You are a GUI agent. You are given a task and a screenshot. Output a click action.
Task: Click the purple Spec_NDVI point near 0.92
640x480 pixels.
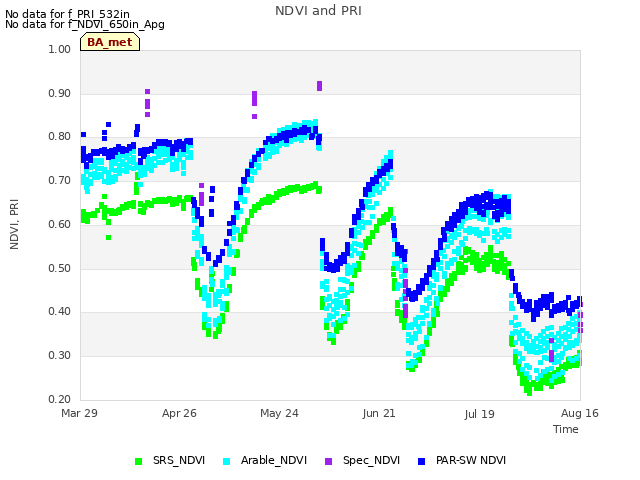pos(320,86)
